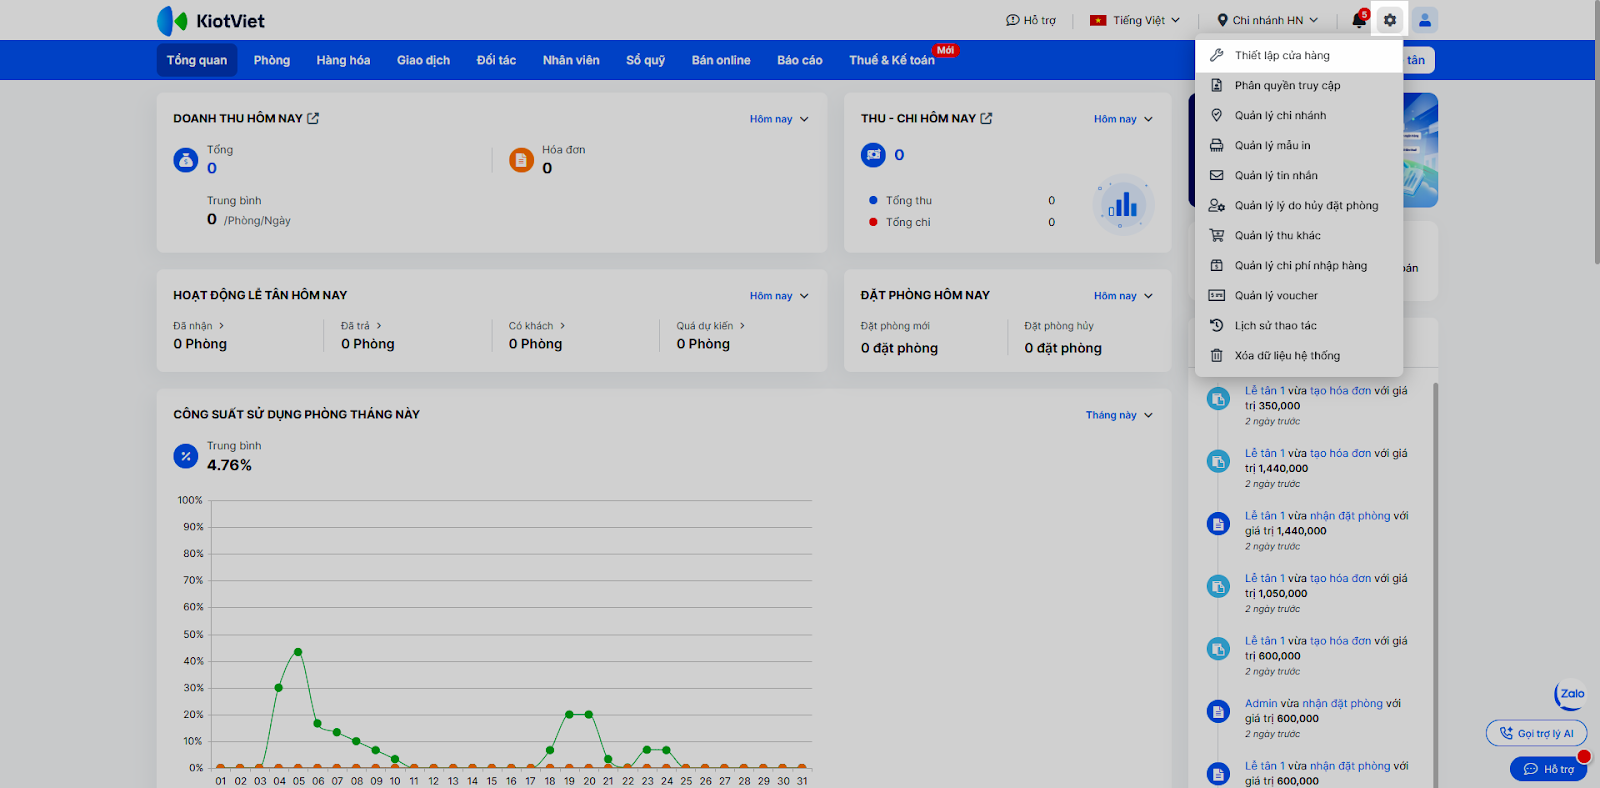Click the KiotViet logo
The height and width of the screenshot is (788, 1600).
[211, 21]
